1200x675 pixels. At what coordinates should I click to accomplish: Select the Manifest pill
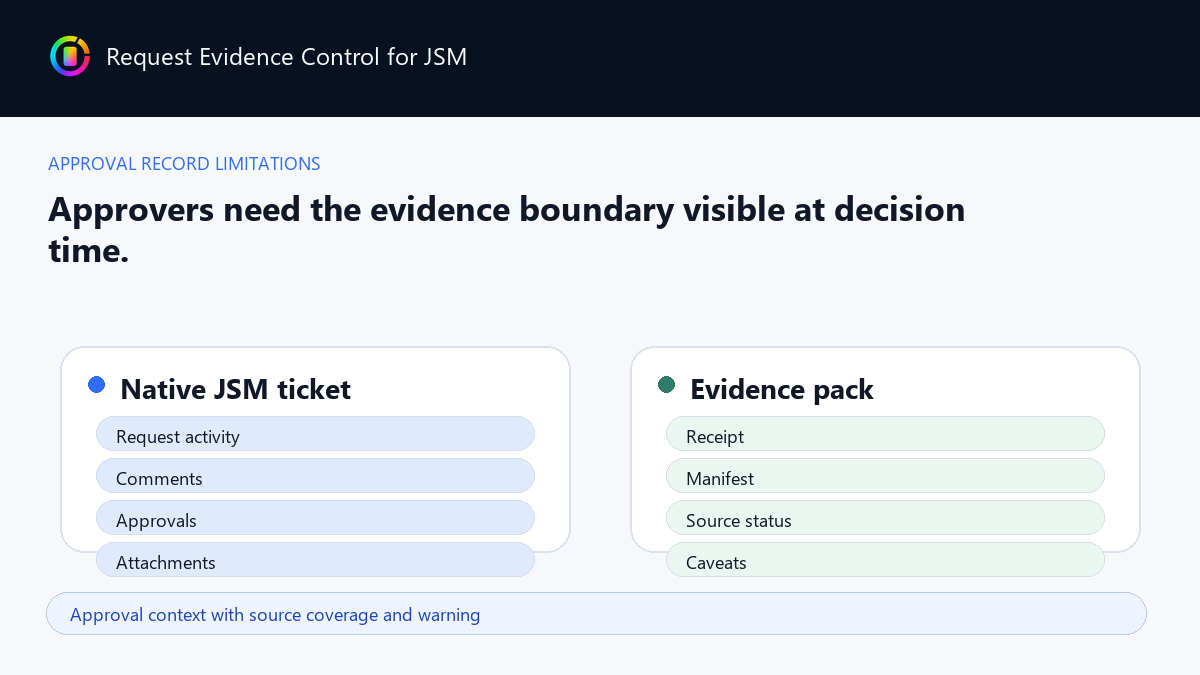(885, 477)
